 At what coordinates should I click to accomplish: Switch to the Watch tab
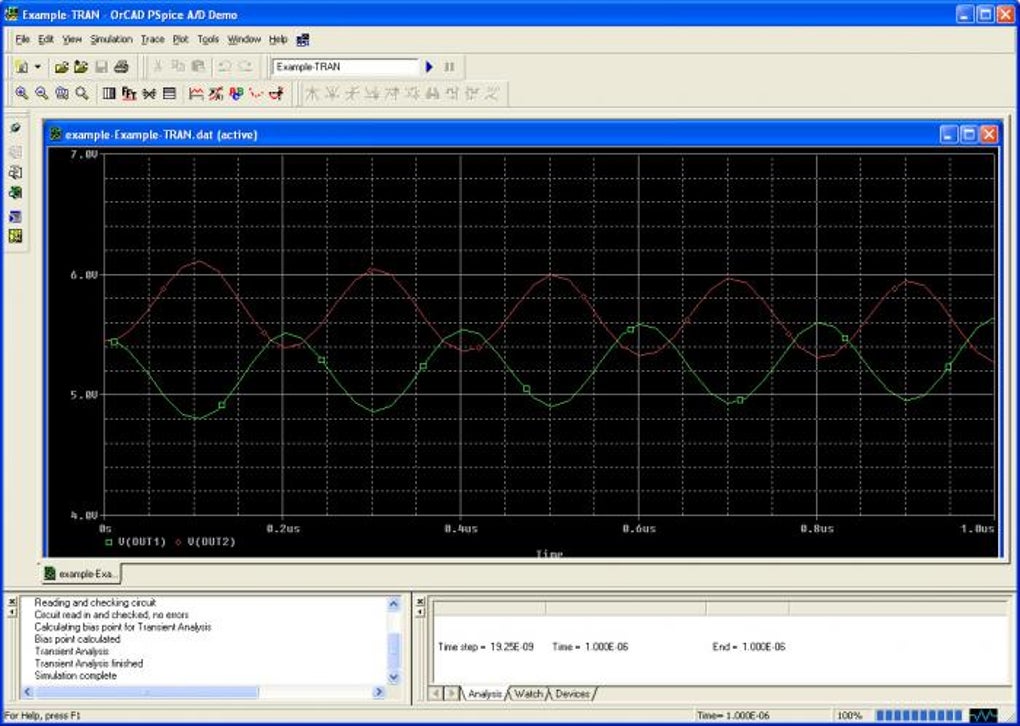point(528,693)
